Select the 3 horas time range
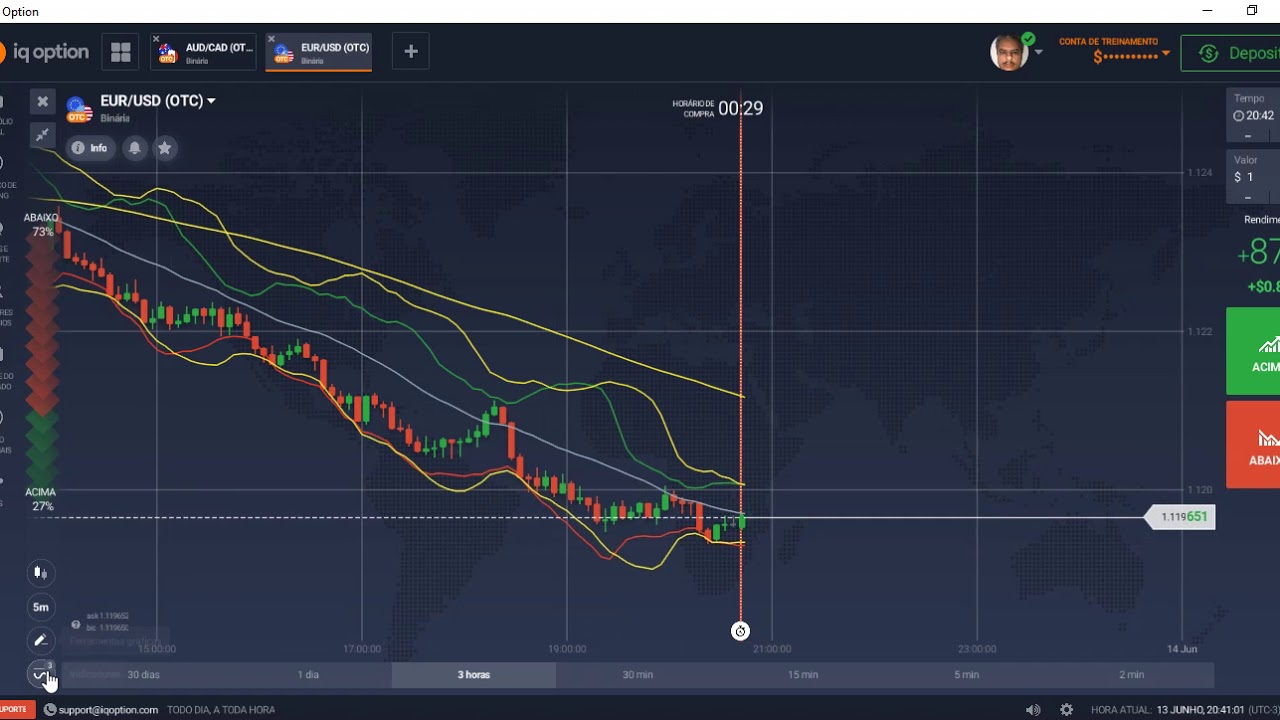The height and width of the screenshot is (720, 1280). tap(474, 675)
